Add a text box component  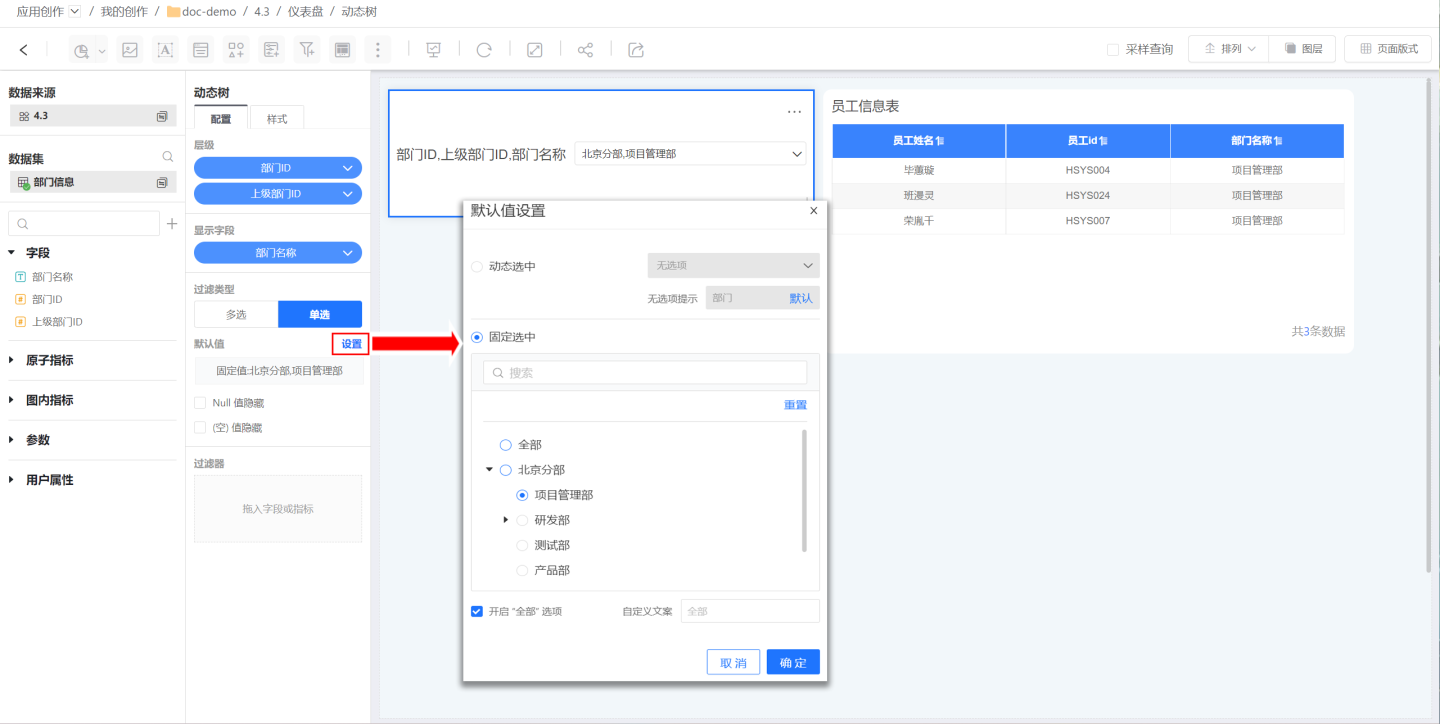165,50
